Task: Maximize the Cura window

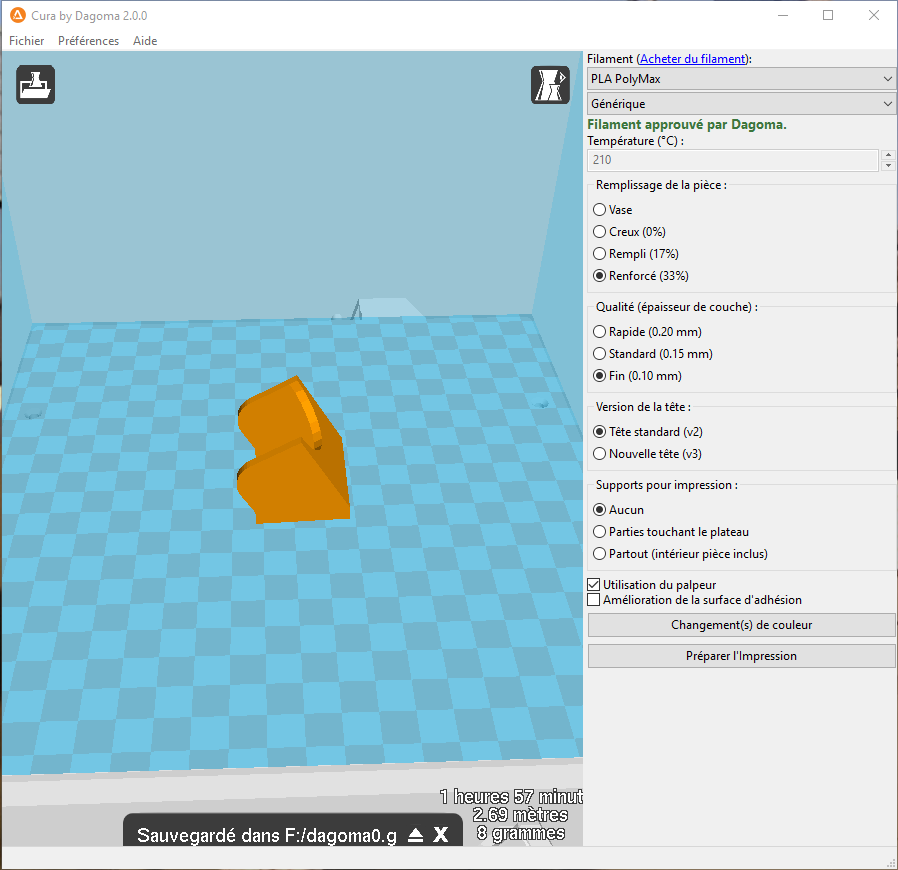Action: 828,15
